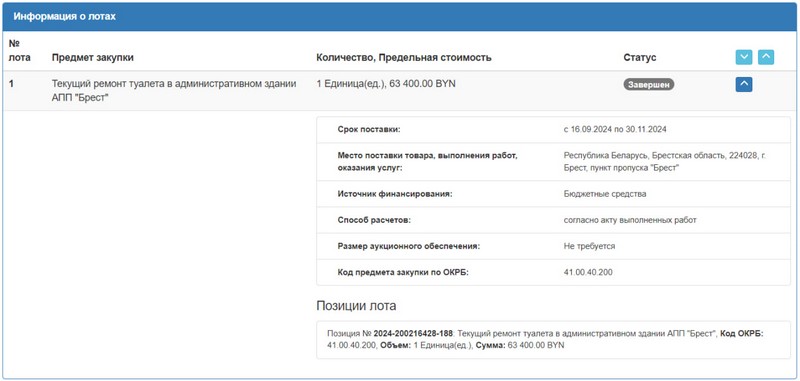
Task: Click the Код предмета закупки по ОКРБ label
Action: click(403, 272)
